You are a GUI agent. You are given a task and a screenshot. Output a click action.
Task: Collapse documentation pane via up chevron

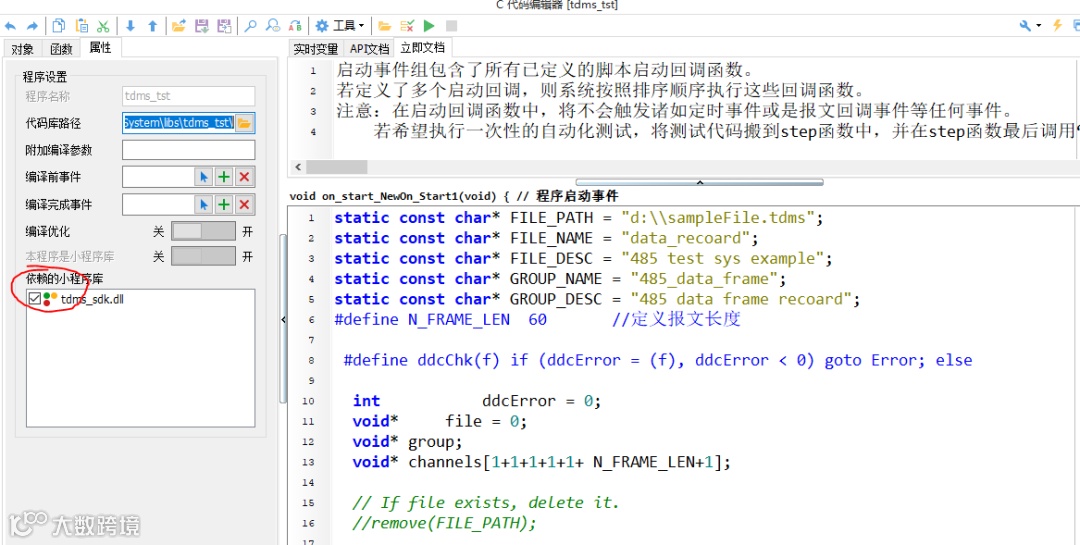coord(700,182)
